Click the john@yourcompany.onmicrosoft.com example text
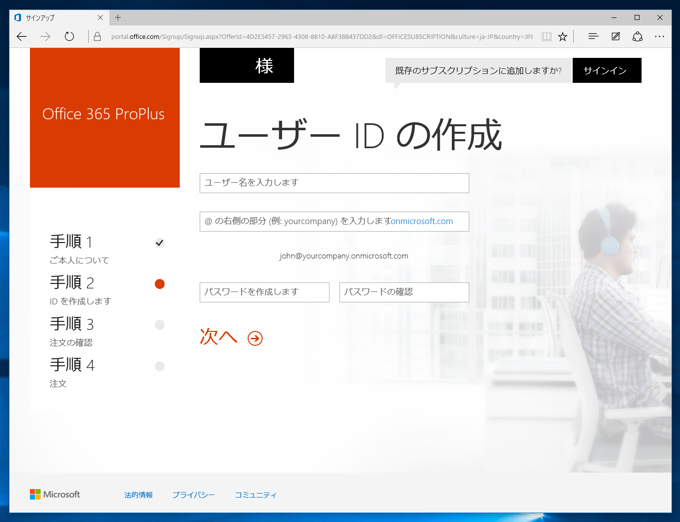 coord(343,256)
